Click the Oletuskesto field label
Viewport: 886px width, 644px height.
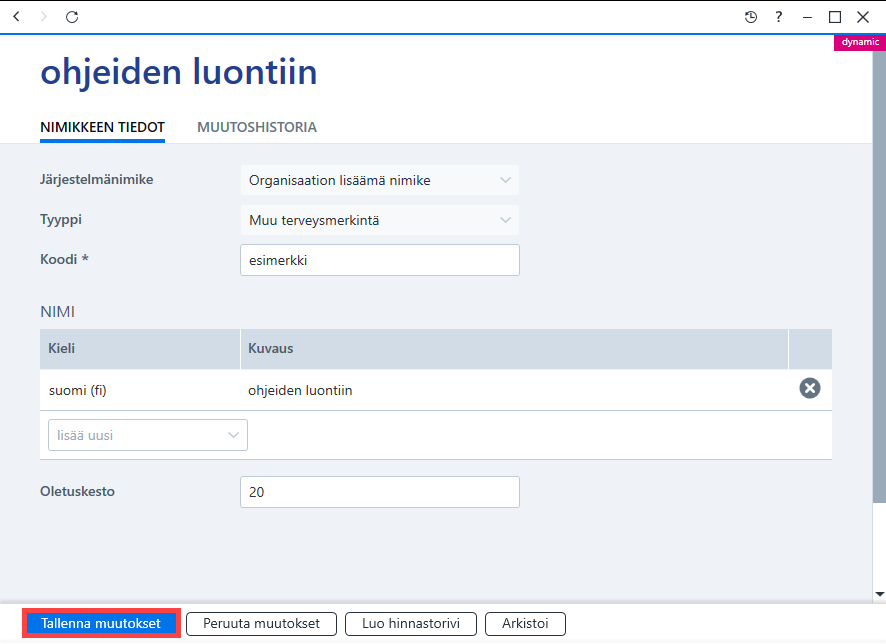(77, 491)
